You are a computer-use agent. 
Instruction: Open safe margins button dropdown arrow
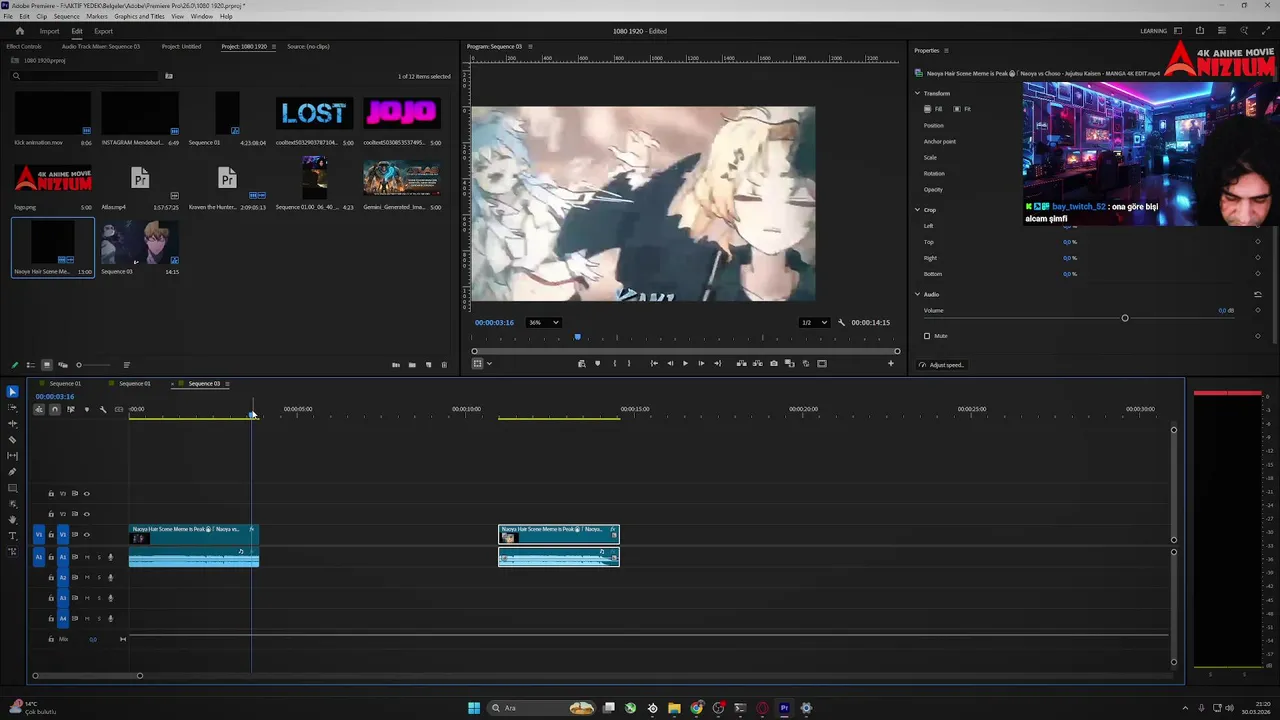(489, 363)
